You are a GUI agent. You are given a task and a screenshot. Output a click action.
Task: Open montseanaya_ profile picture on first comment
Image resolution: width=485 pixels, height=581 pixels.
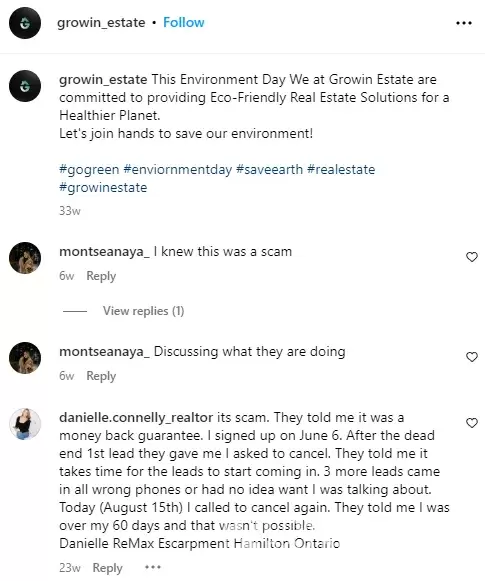pos(25,258)
